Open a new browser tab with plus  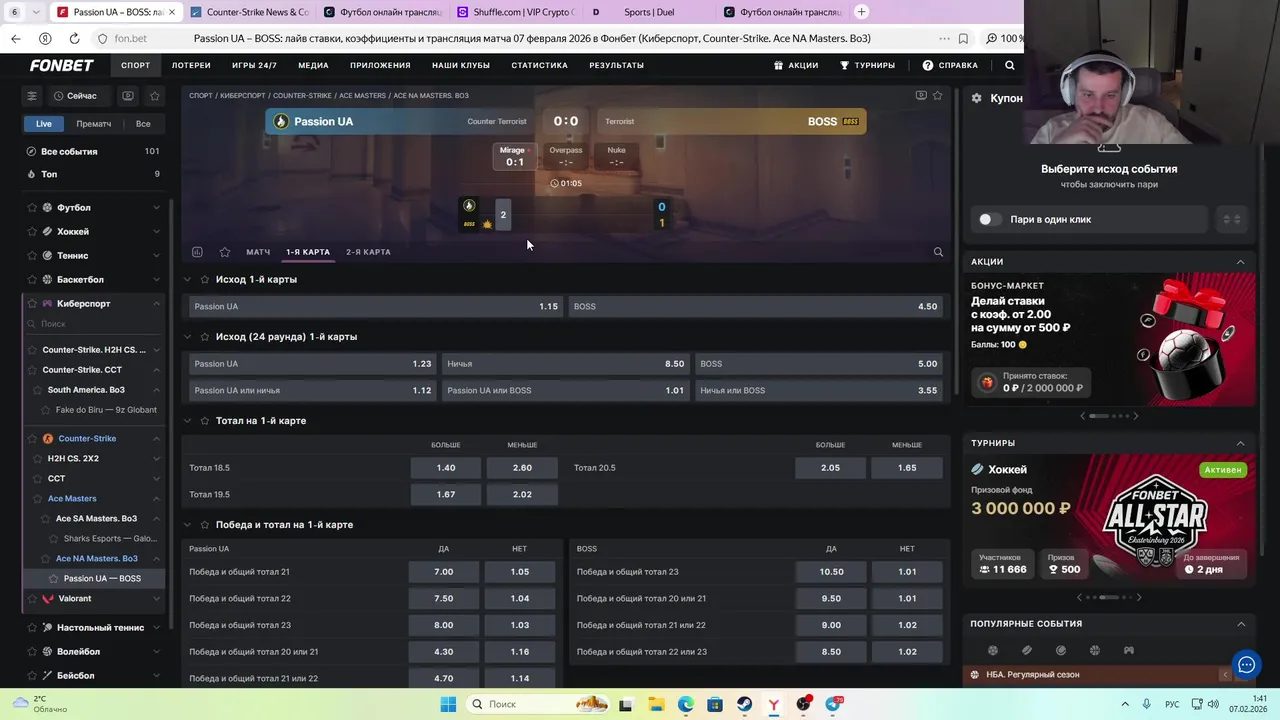coord(862,12)
